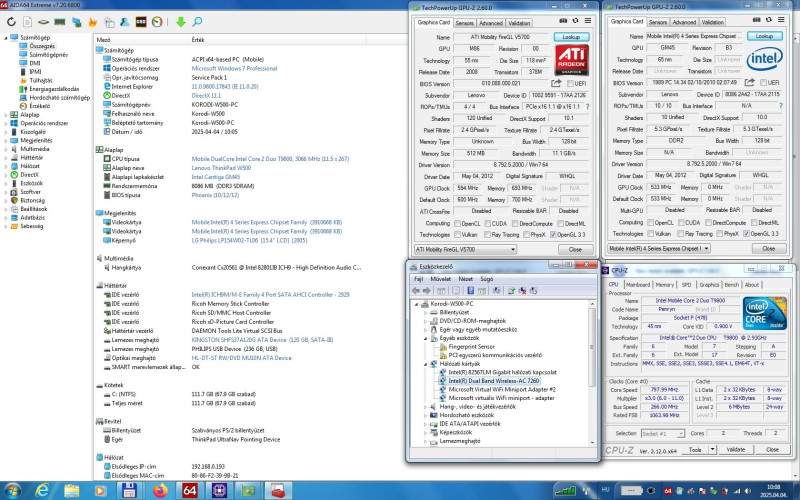Switch to Sensors tab in ATI GPU-Z
The height and width of the screenshot is (500, 800).
click(x=464, y=23)
